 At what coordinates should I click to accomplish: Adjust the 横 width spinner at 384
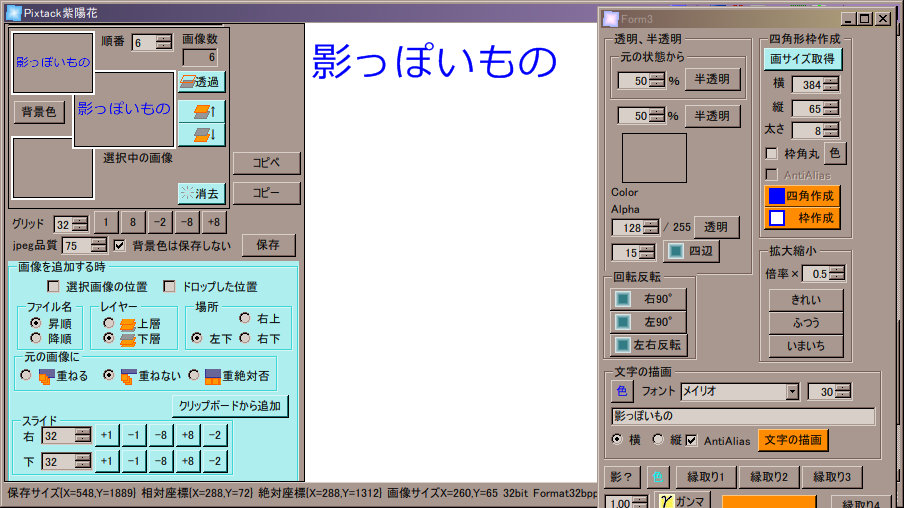point(831,84)
